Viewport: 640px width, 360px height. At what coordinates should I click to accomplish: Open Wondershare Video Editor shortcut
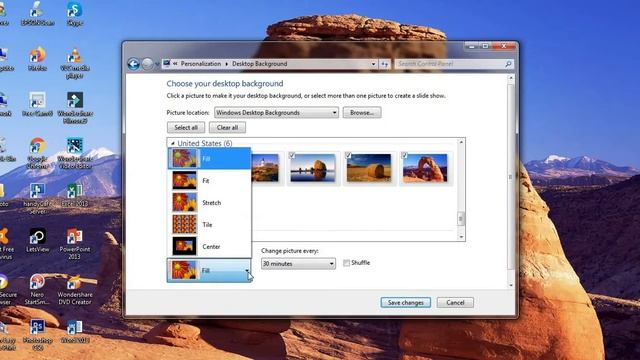[x=75, y=153]
